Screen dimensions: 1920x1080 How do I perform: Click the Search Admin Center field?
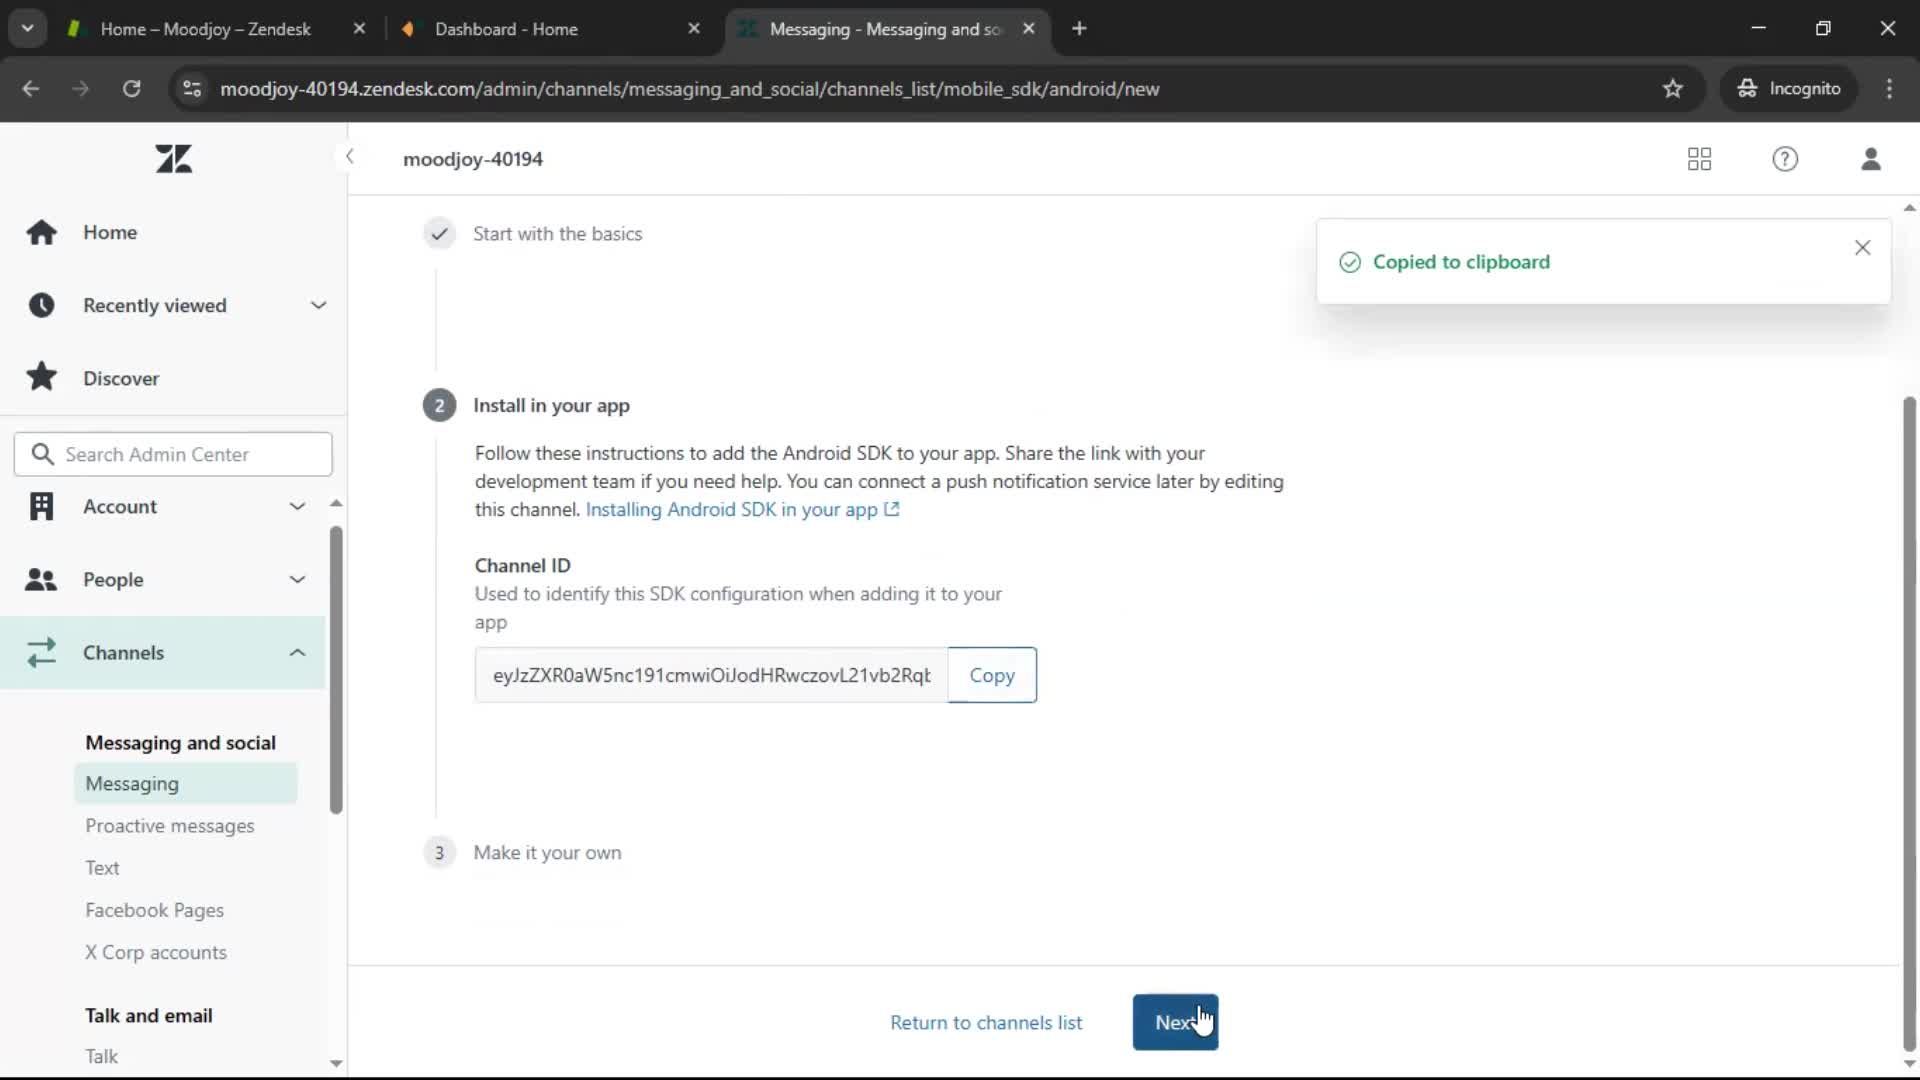pyautogui.click(x=173, y=455)
